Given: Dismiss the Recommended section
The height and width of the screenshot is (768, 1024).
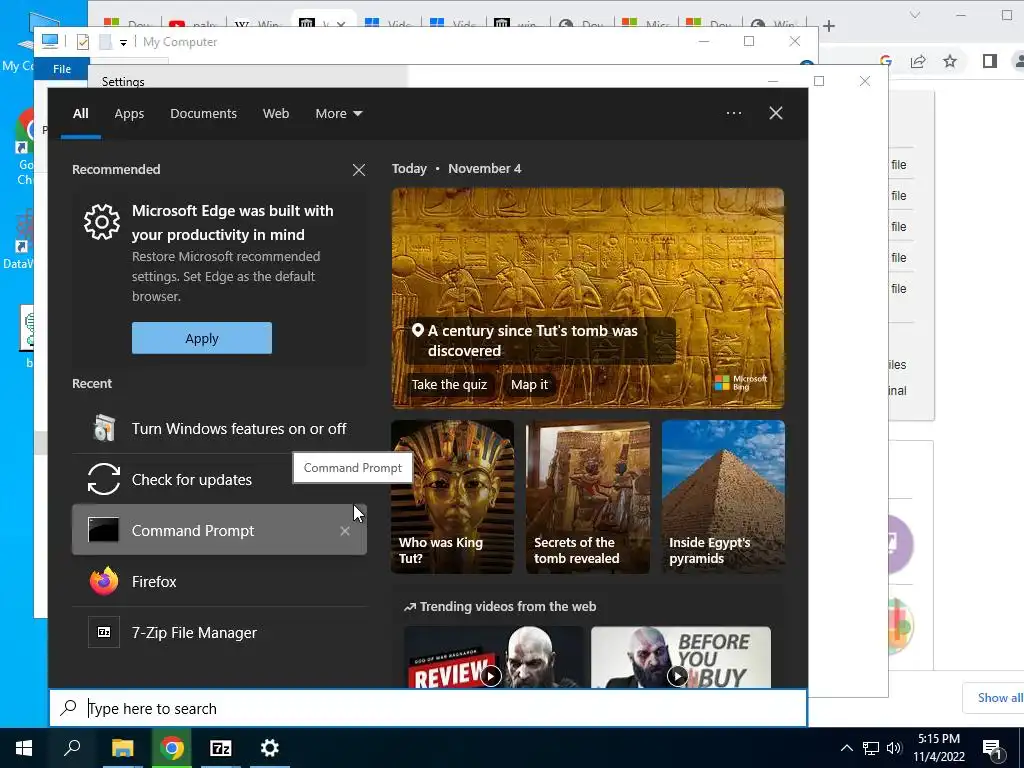Looking at the screenshot, I should (359, 170).
